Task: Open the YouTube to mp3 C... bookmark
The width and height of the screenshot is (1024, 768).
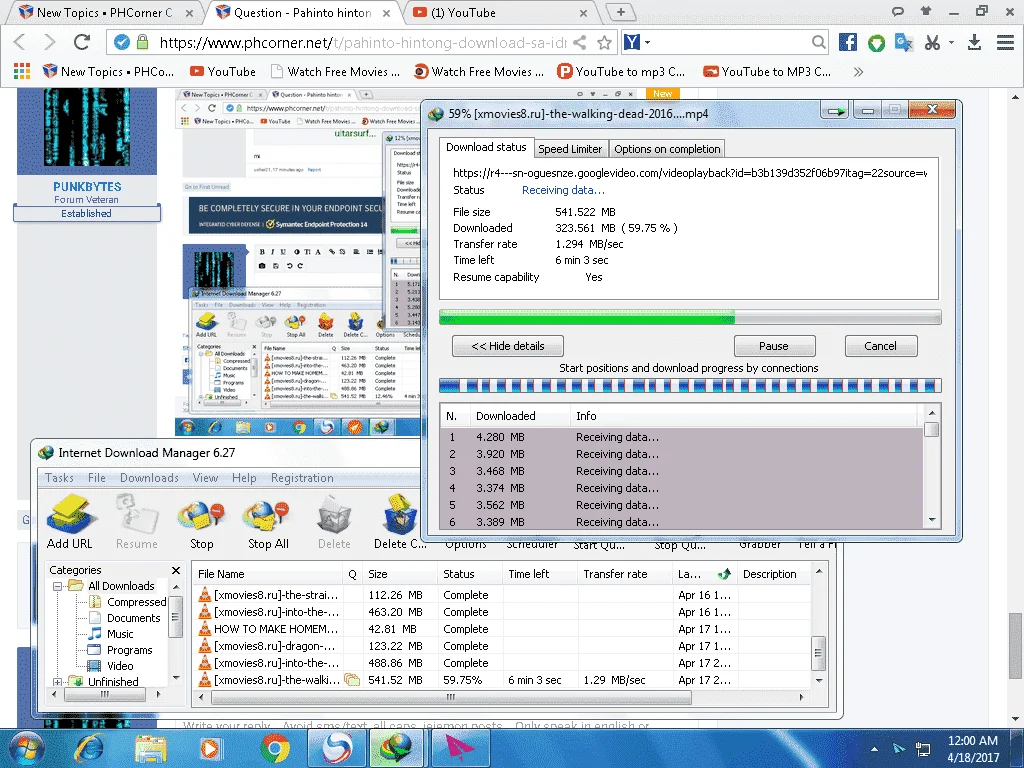Action: pos(621,72)
